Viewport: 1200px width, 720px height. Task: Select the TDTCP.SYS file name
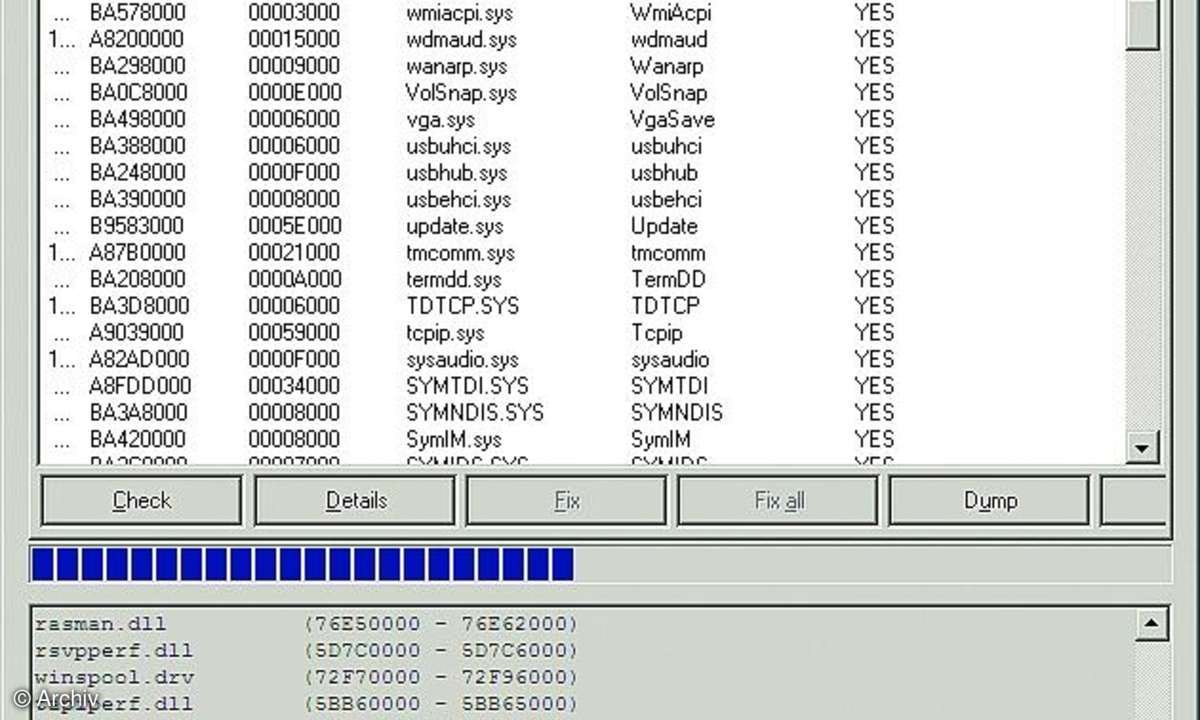click(462, 306)
